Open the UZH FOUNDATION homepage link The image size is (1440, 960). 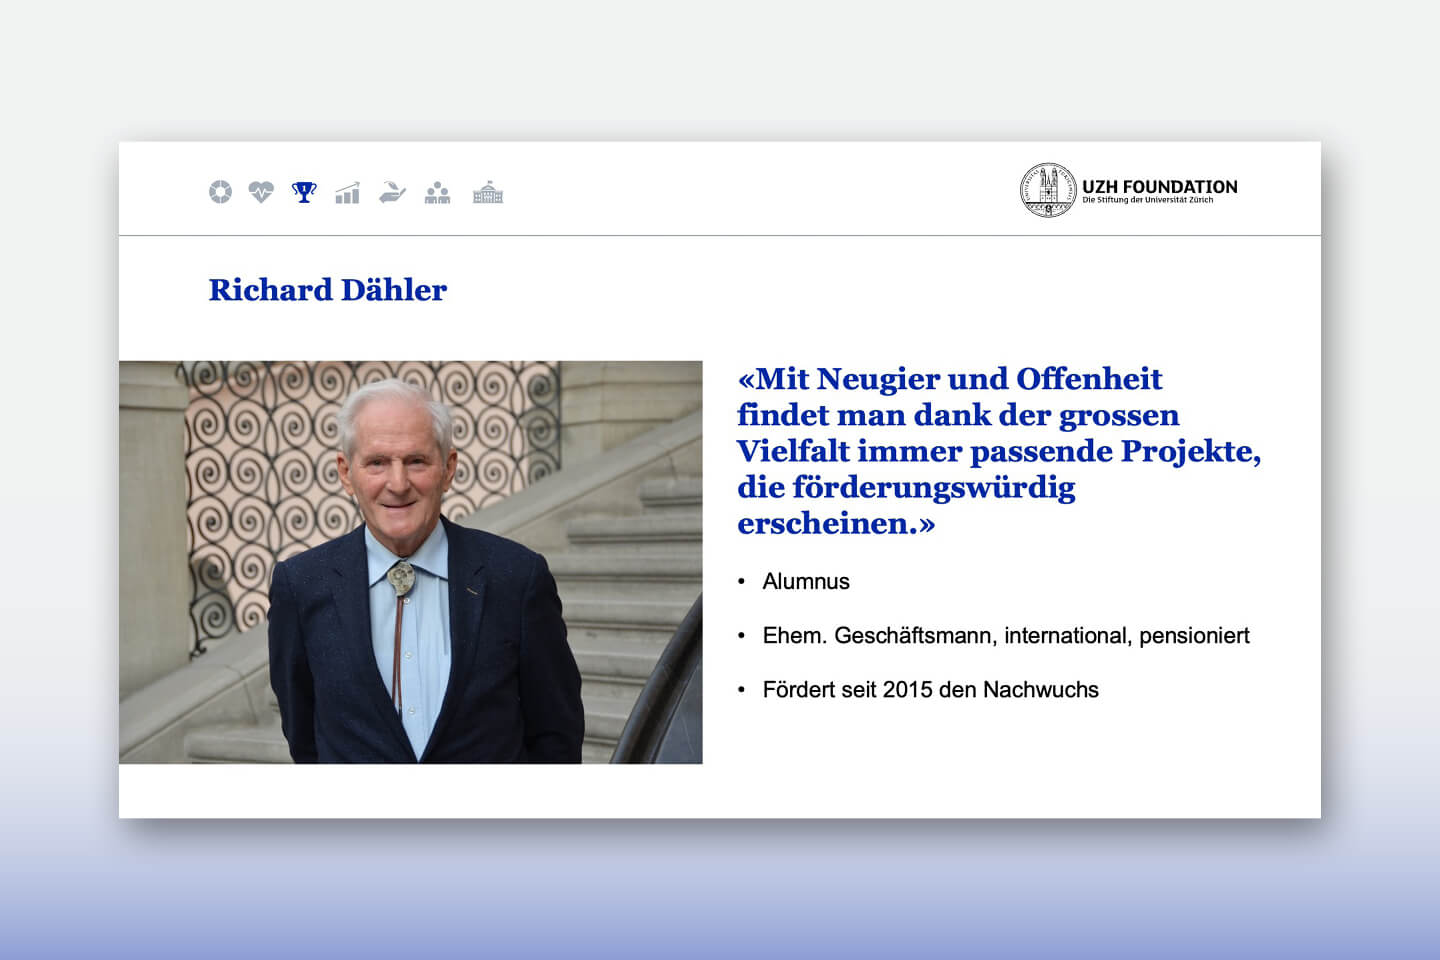[1158, 186]
